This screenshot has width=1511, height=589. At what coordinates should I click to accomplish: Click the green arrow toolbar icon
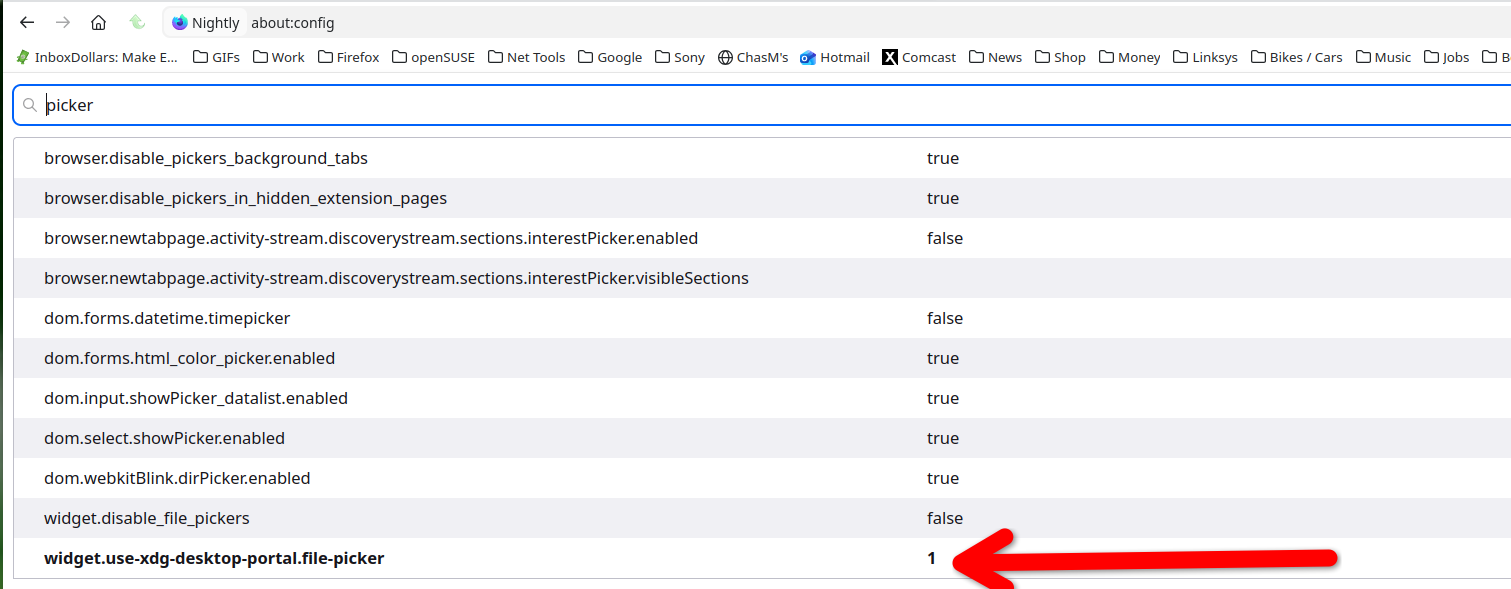137,22
